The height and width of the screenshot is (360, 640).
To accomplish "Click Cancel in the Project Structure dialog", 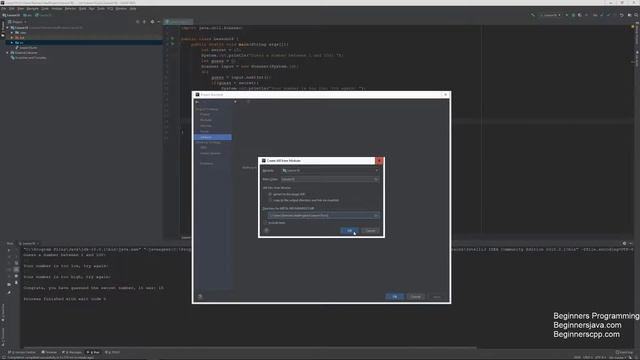I will click(x=416, y=297).
